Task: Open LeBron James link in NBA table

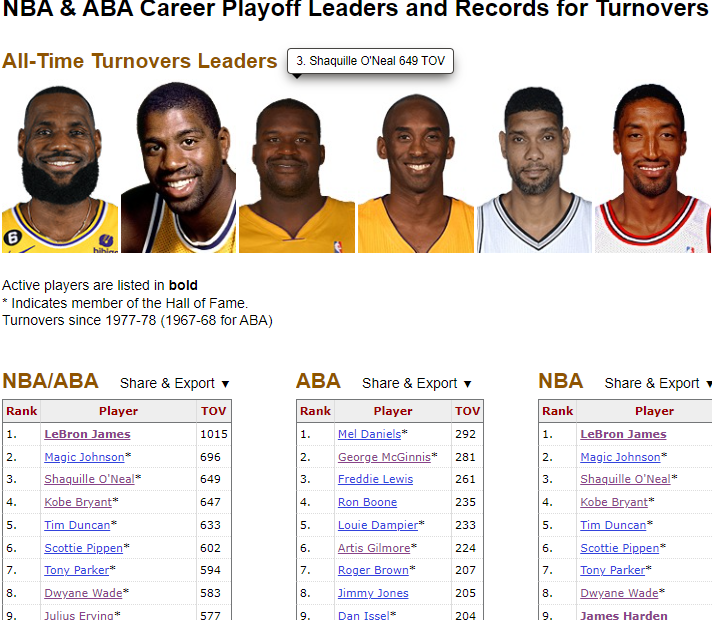Action: [x=623, y=434]
